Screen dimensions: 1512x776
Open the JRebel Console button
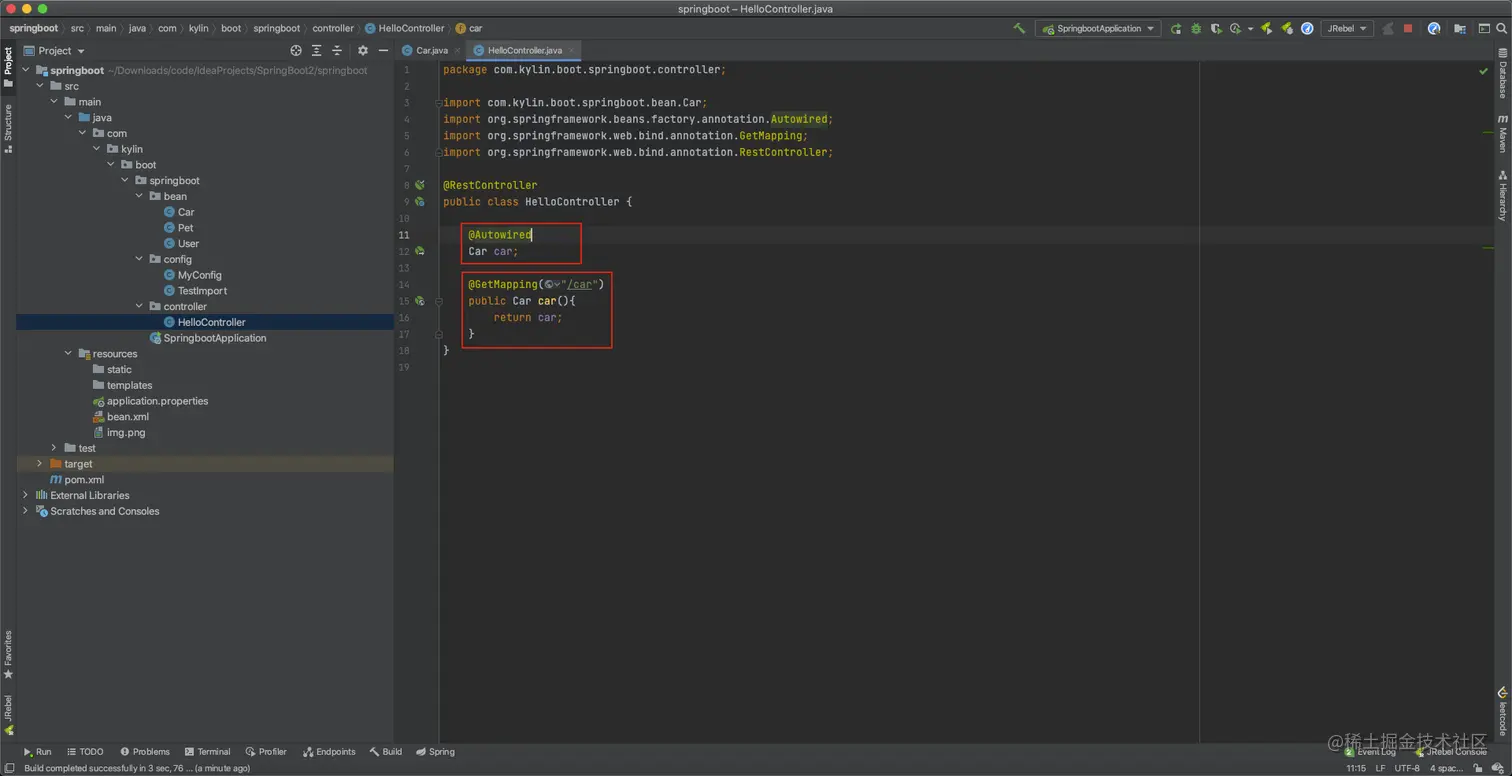(1451, 752)
